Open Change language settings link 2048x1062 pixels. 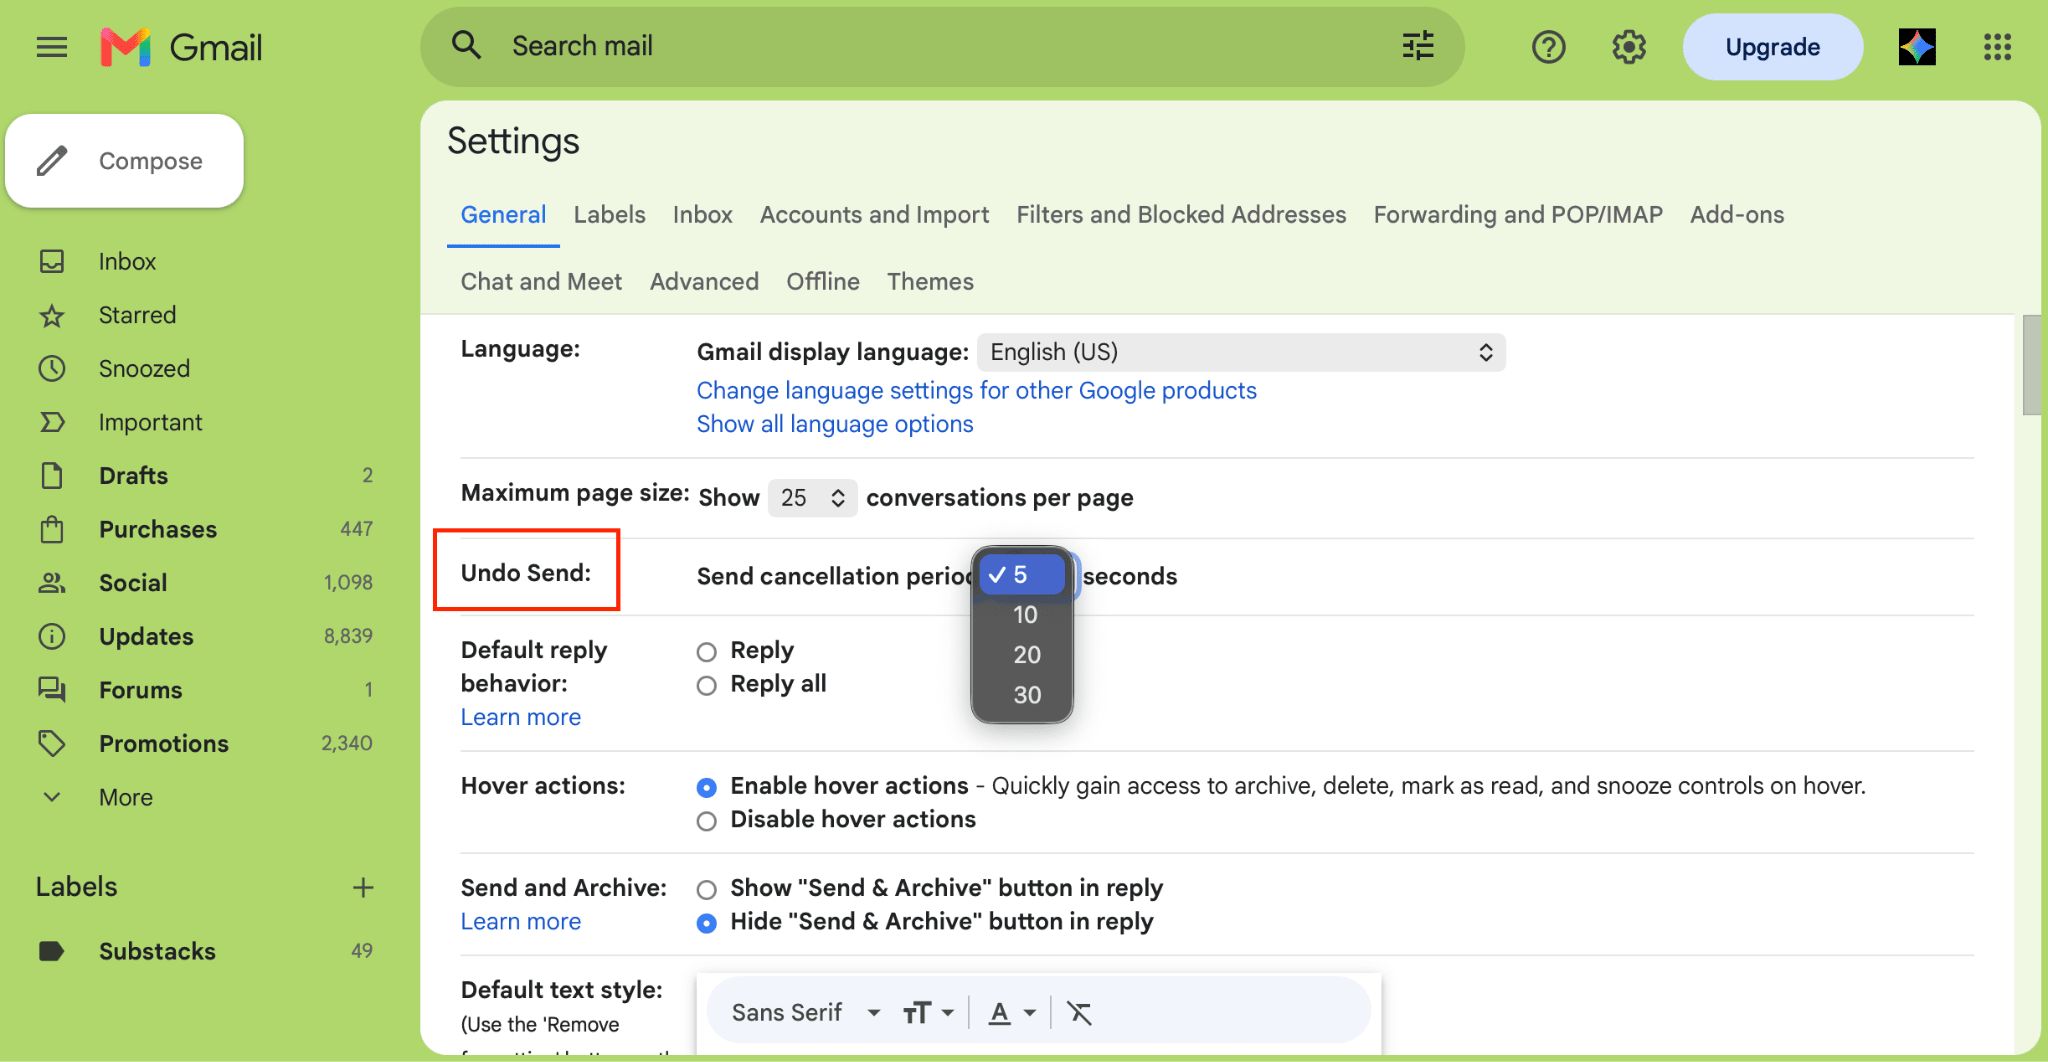976,391
